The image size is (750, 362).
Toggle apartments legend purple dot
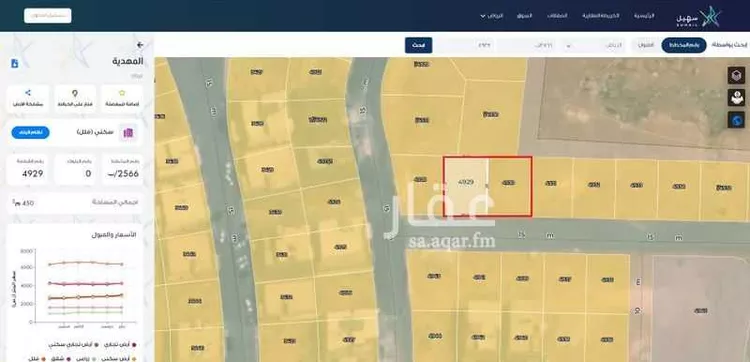69,358
